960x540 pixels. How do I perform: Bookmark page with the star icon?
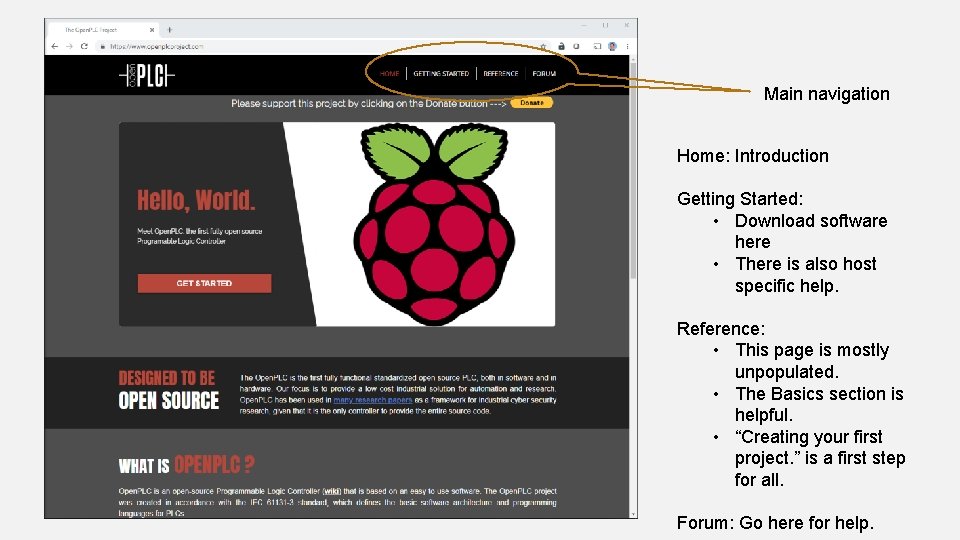542,47
